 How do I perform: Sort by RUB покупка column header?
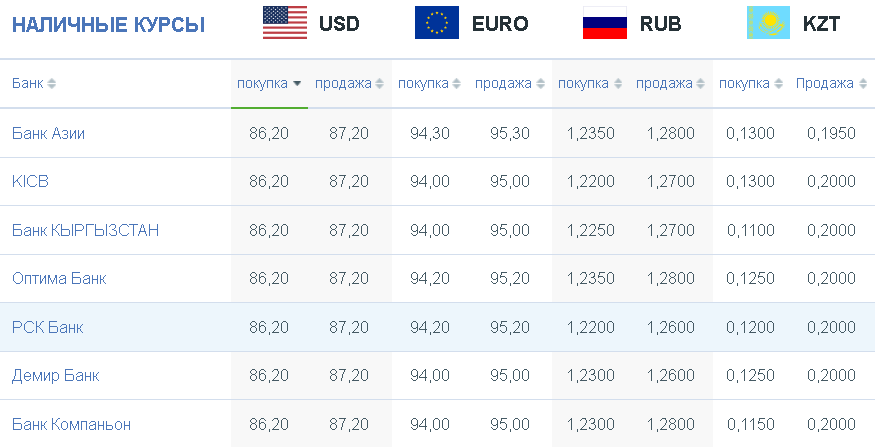[x=590, y=84]
